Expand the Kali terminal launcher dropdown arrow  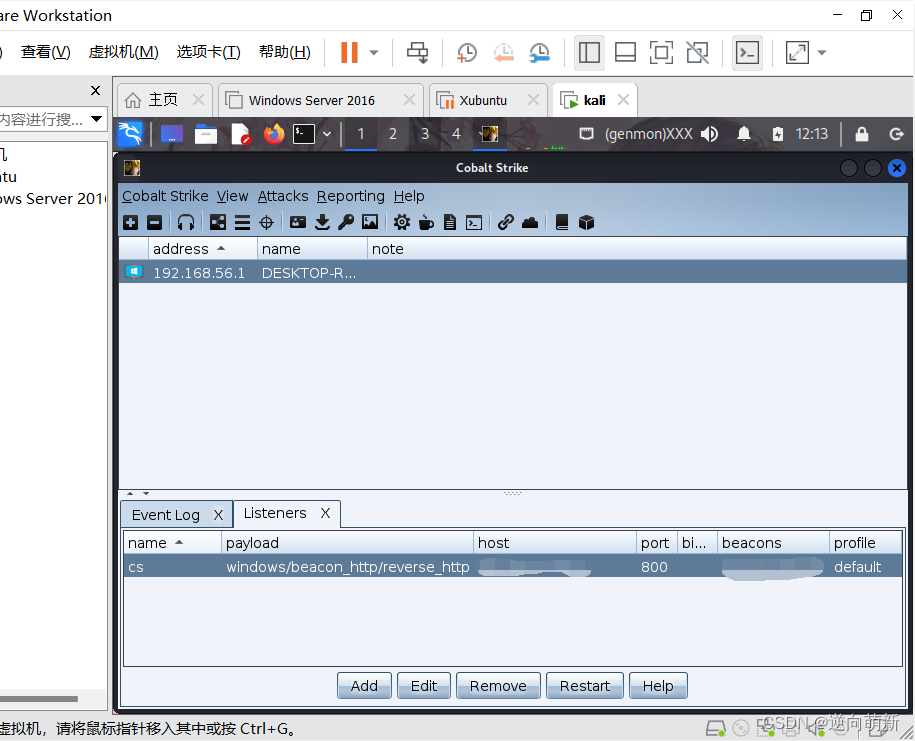327,134
